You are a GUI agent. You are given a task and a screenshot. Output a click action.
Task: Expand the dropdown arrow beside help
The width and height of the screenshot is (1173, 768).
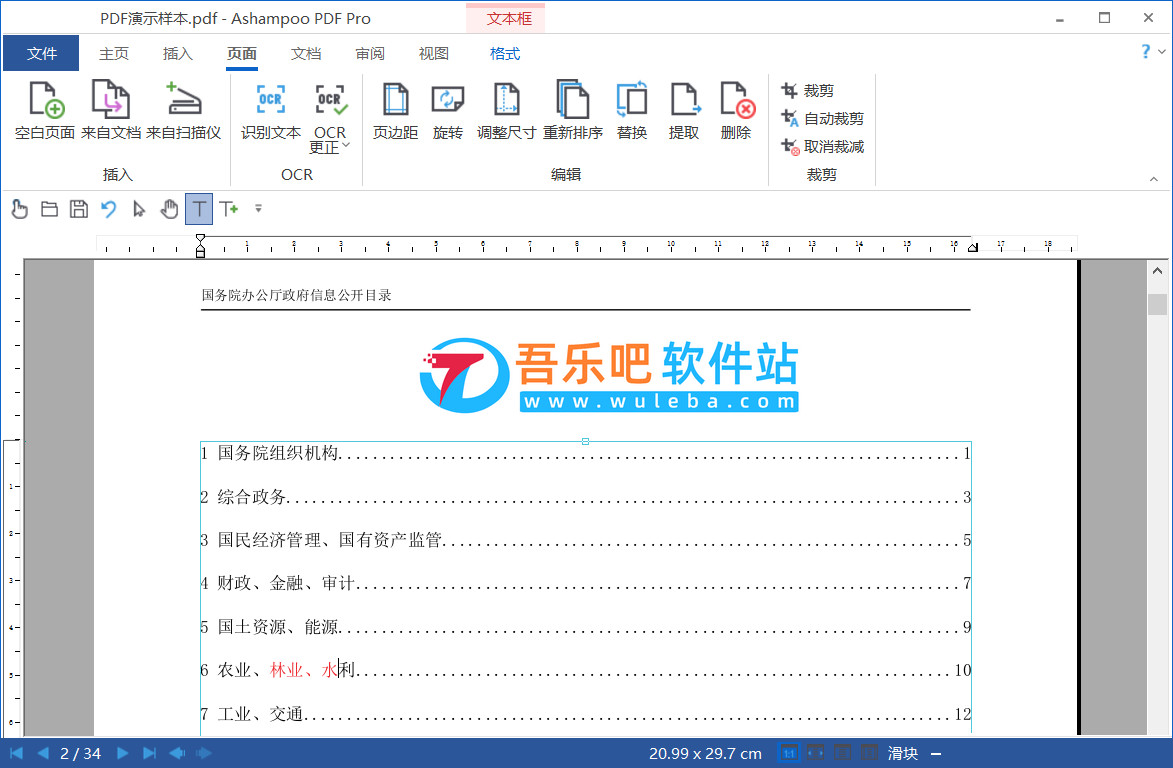coord(1162,52)
